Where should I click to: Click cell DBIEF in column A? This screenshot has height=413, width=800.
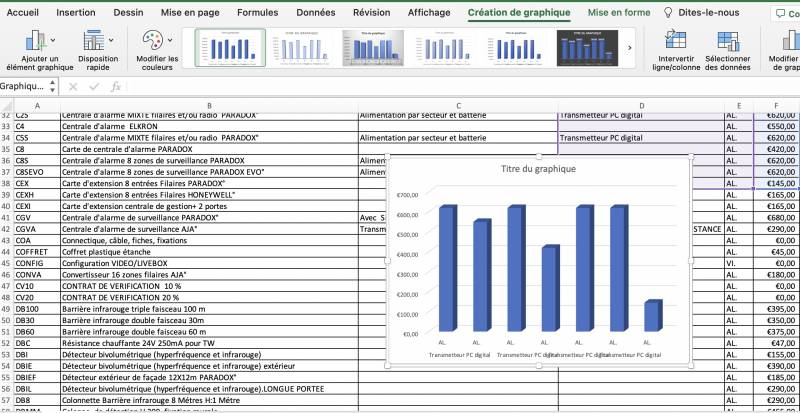37,377
